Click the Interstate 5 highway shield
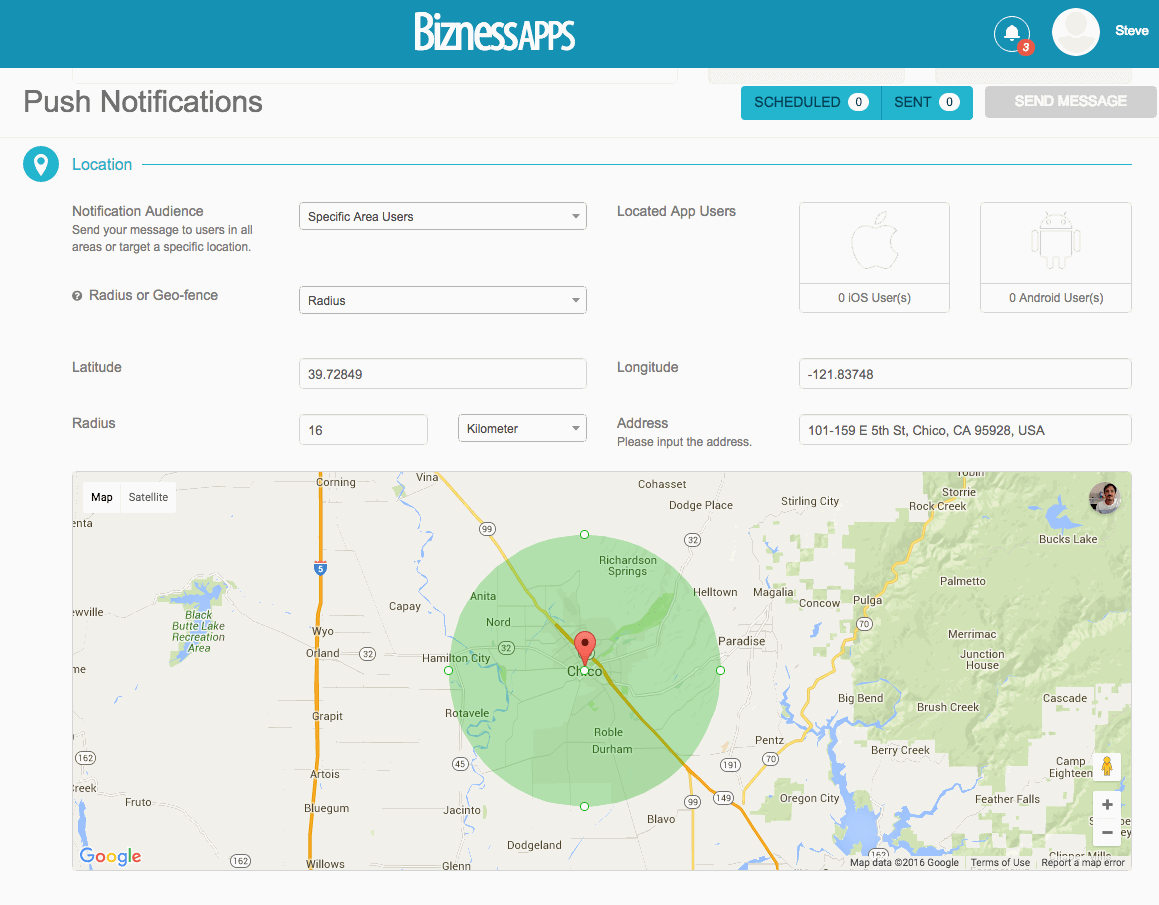 [x=320, y=569]
